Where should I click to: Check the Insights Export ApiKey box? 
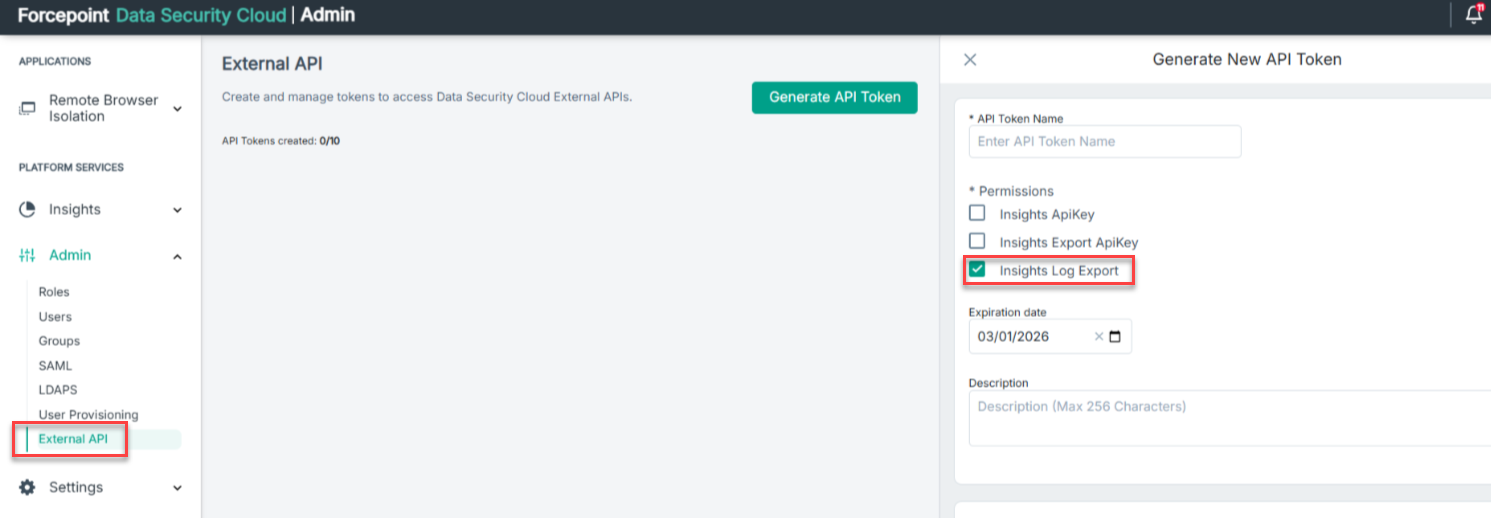pyautogui.click(x=978, y=241)
